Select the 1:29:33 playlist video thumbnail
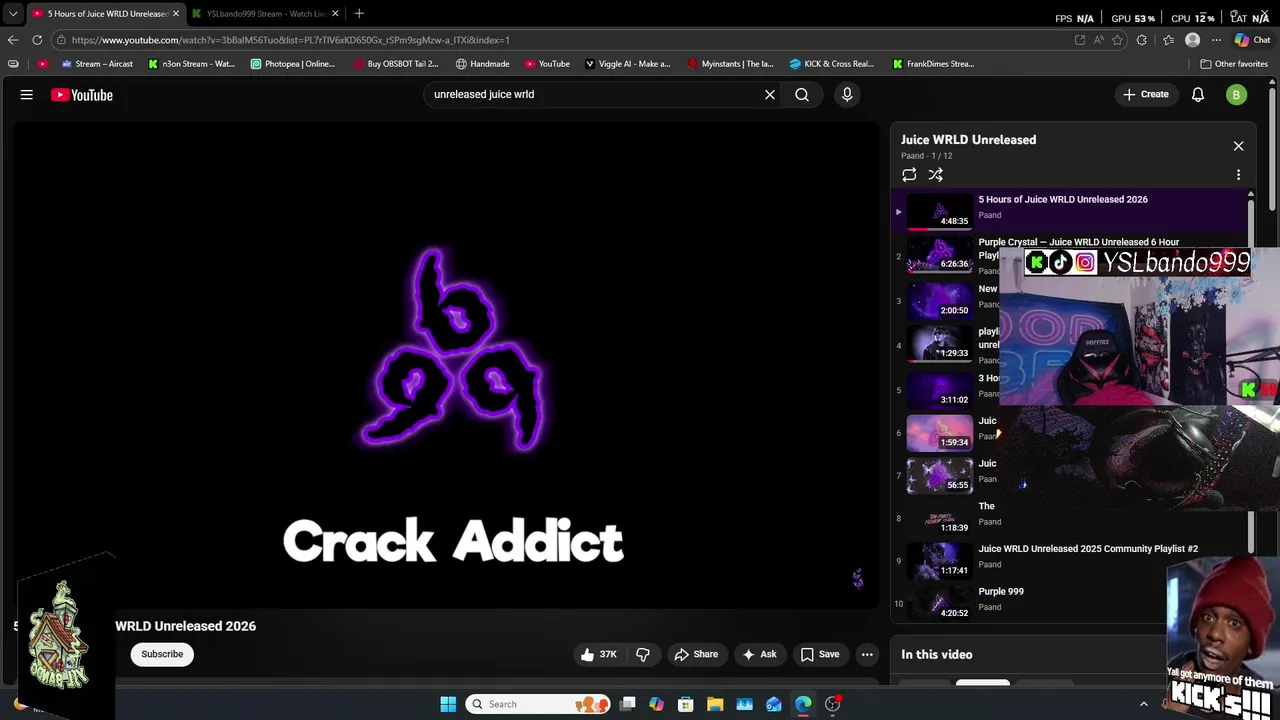This screenshot has height=720, width=1280. pyautogui.click(x=939, y=342)
